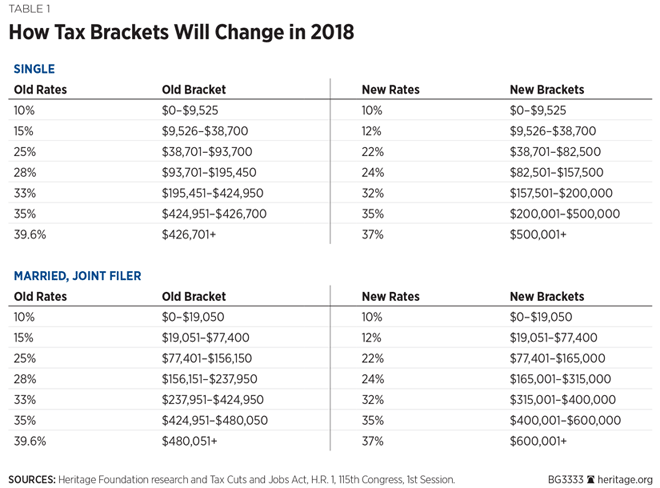
Task: Click the title 'How Tax Brackets Will Change in 2018'
Action: [x=180, y=32]
